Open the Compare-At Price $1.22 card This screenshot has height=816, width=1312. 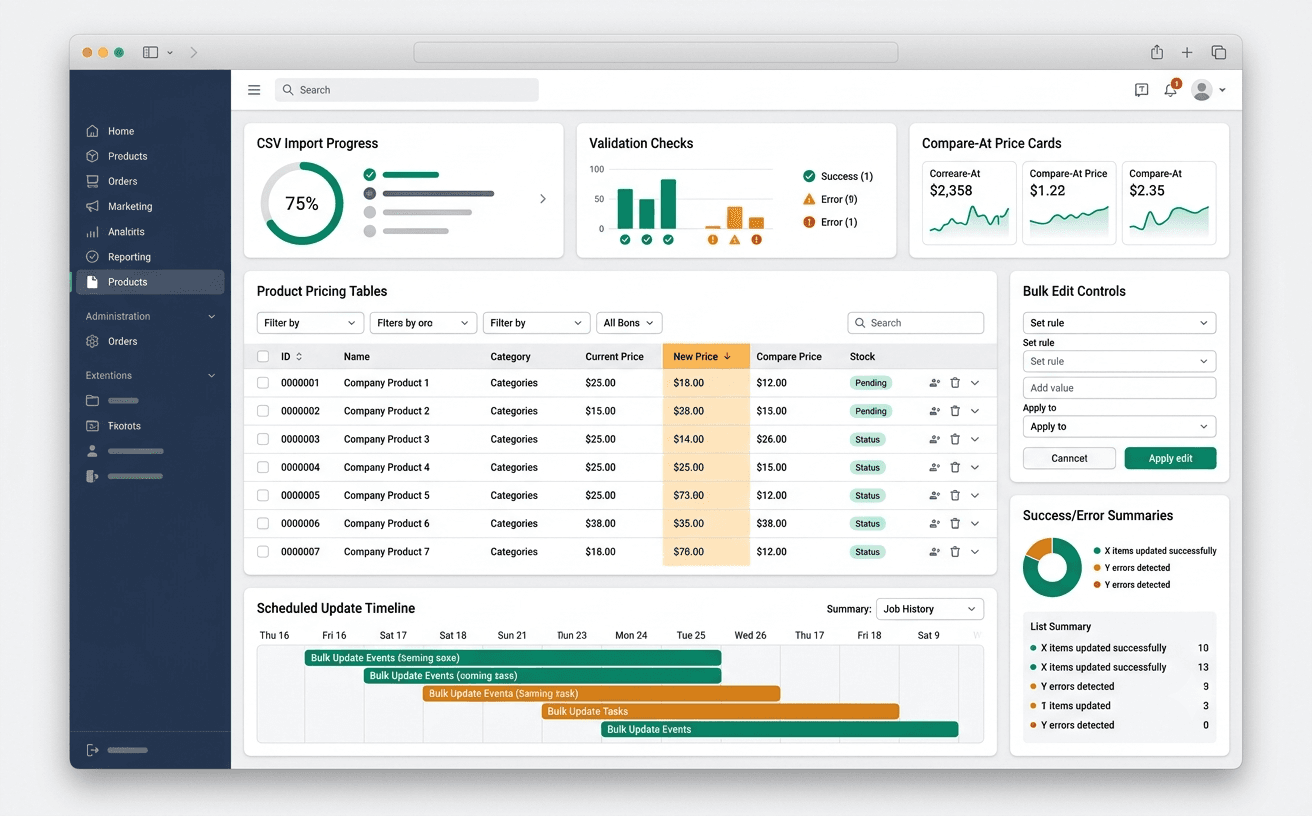pyautogui.click(x=1069, y=203)
